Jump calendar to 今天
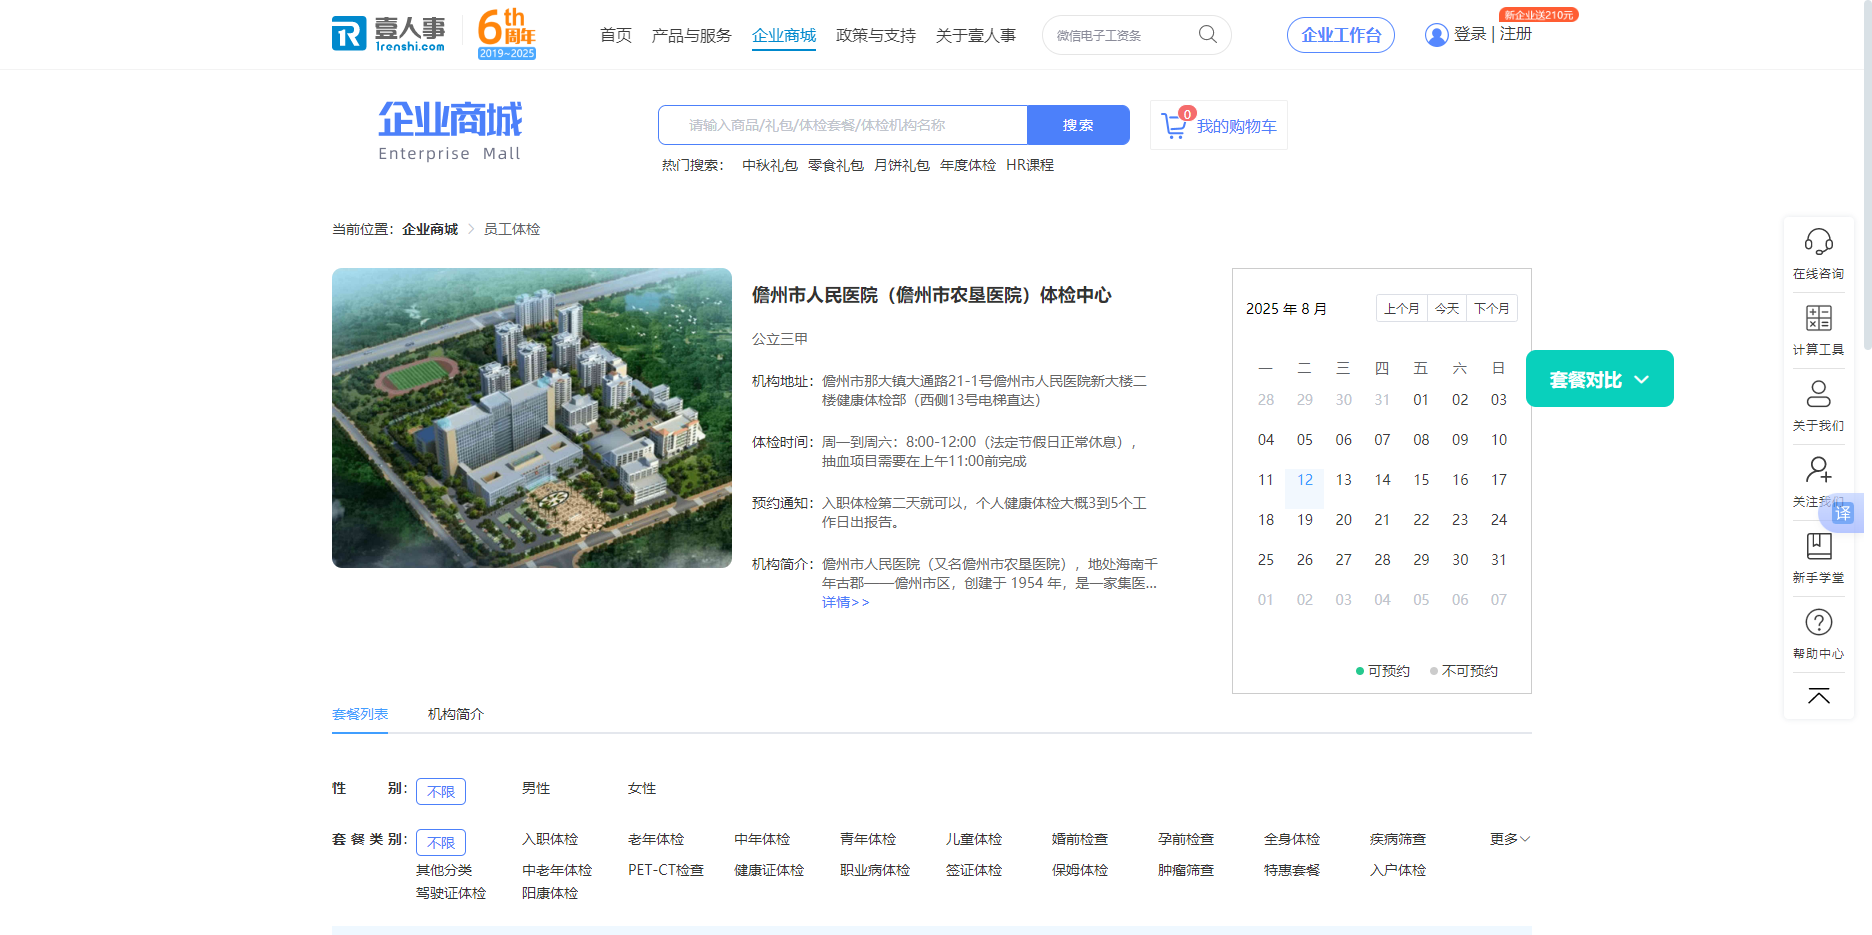The width and height of the screenshot is (1872, 935). pyautogui.click(x=1447, y=308)
